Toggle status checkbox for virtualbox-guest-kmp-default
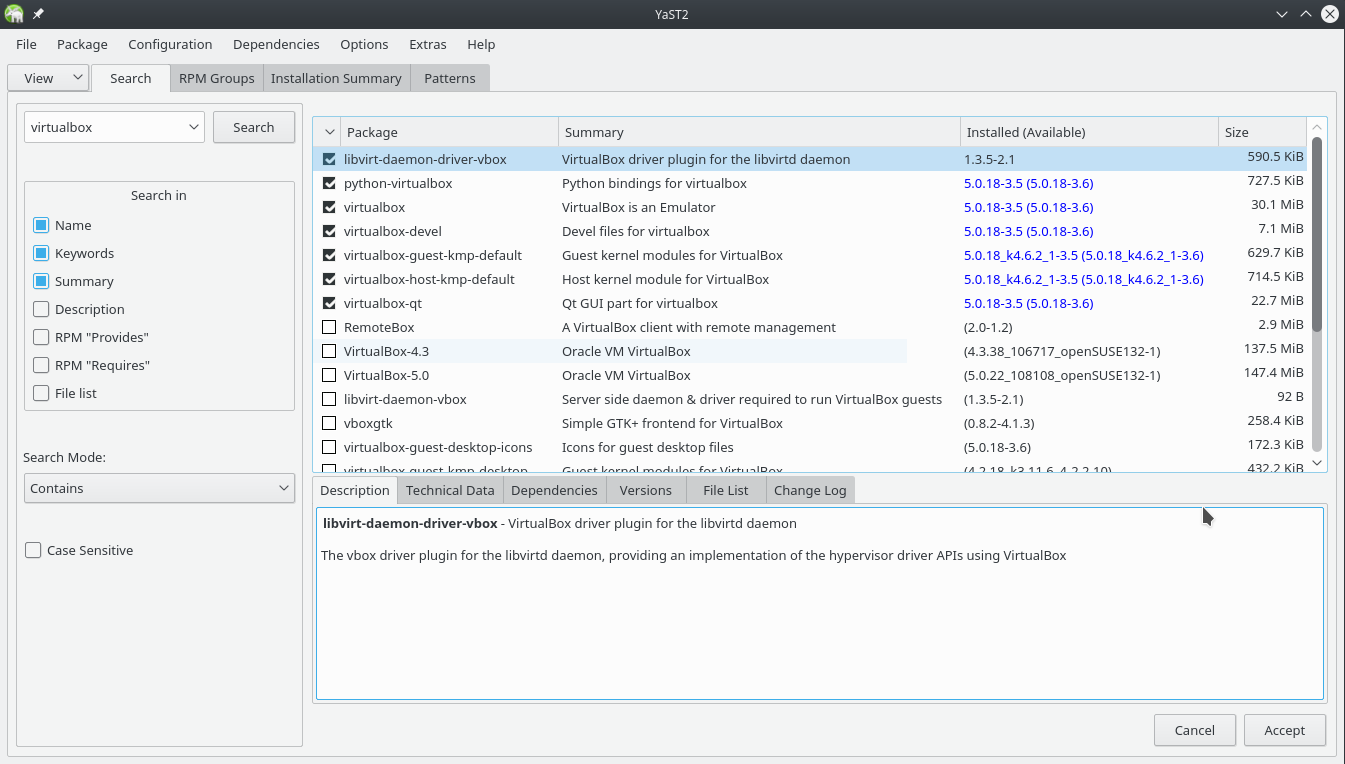Image resolution: width=1345 pixels, height=764 pixels. pyautogui.click(x=329, y=255)
